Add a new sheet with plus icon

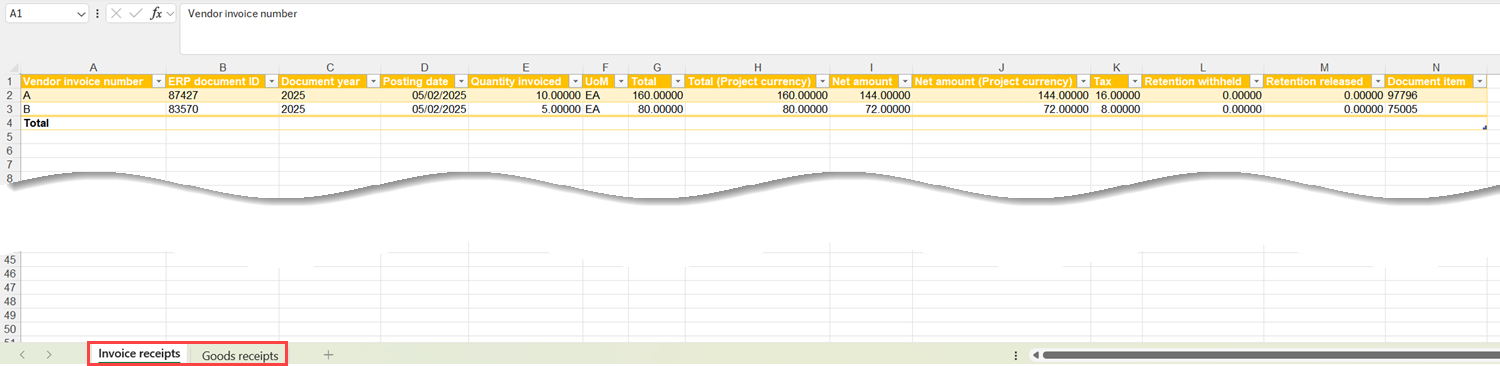328,354
